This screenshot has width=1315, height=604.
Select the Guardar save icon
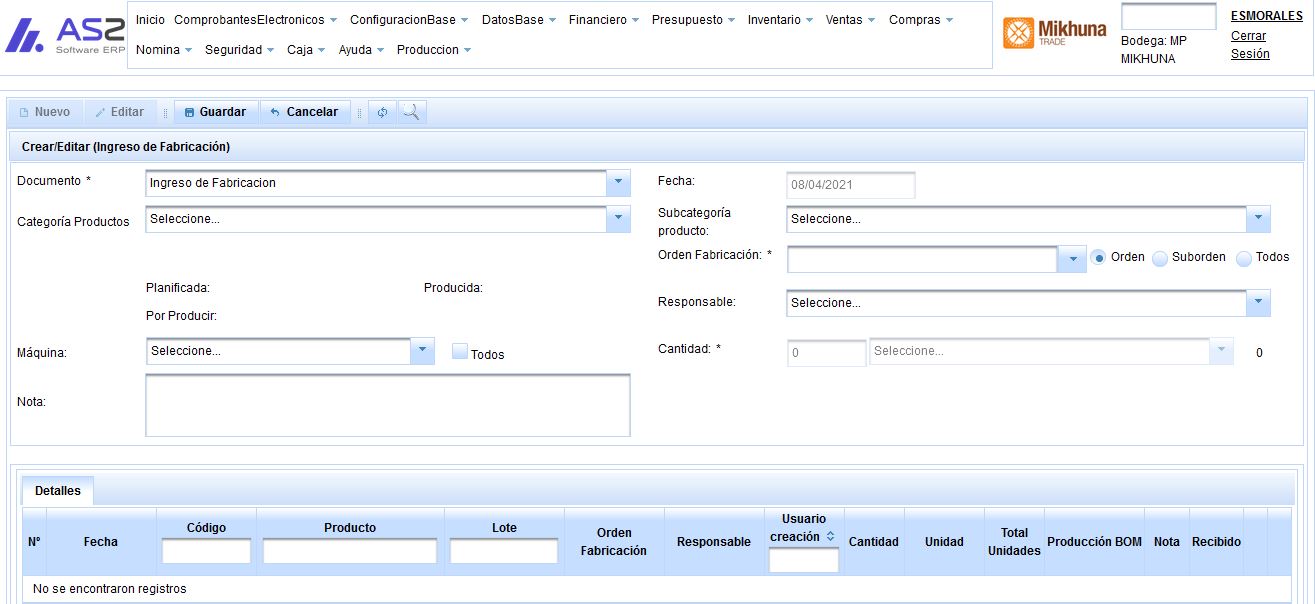click(188, 112)
